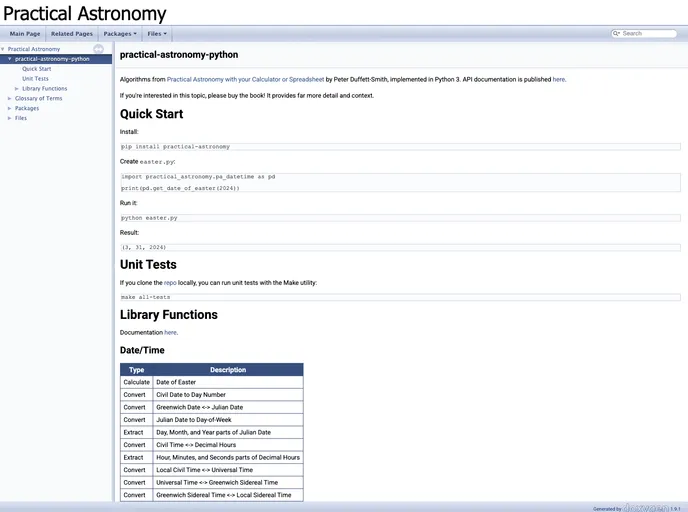Click the 'print(pd.get_date_of_easter(2024))' line
The height and width of the screenshot is (512, 688).
(180, 188)
